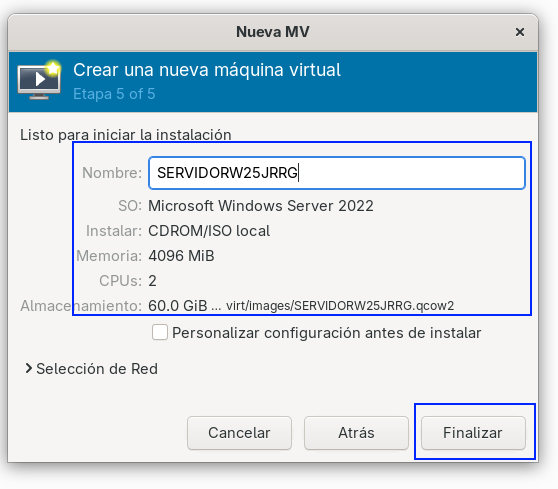
Task: Click Finalizar to start installation
Action: pyautogui.click(x=473, y=433)
